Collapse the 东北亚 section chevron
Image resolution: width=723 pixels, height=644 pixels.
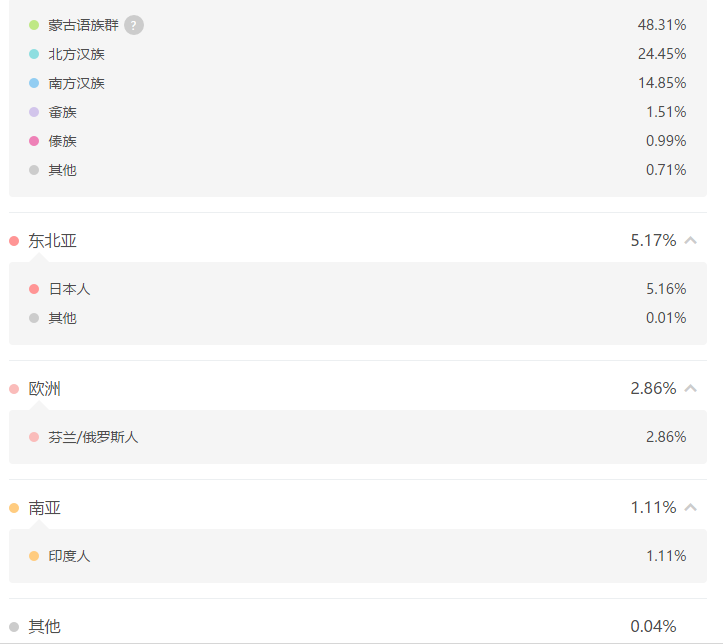690,240
